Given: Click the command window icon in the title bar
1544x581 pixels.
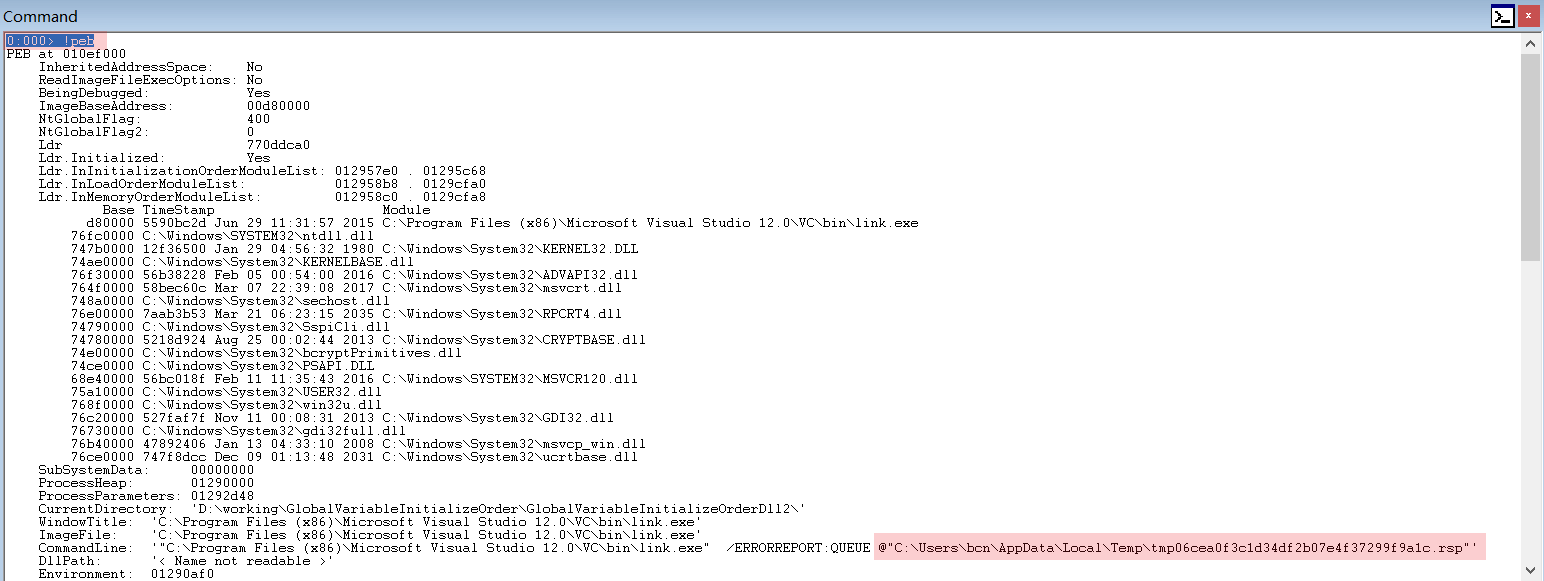Looking at the screenshot, I should tap(1502, 16).
